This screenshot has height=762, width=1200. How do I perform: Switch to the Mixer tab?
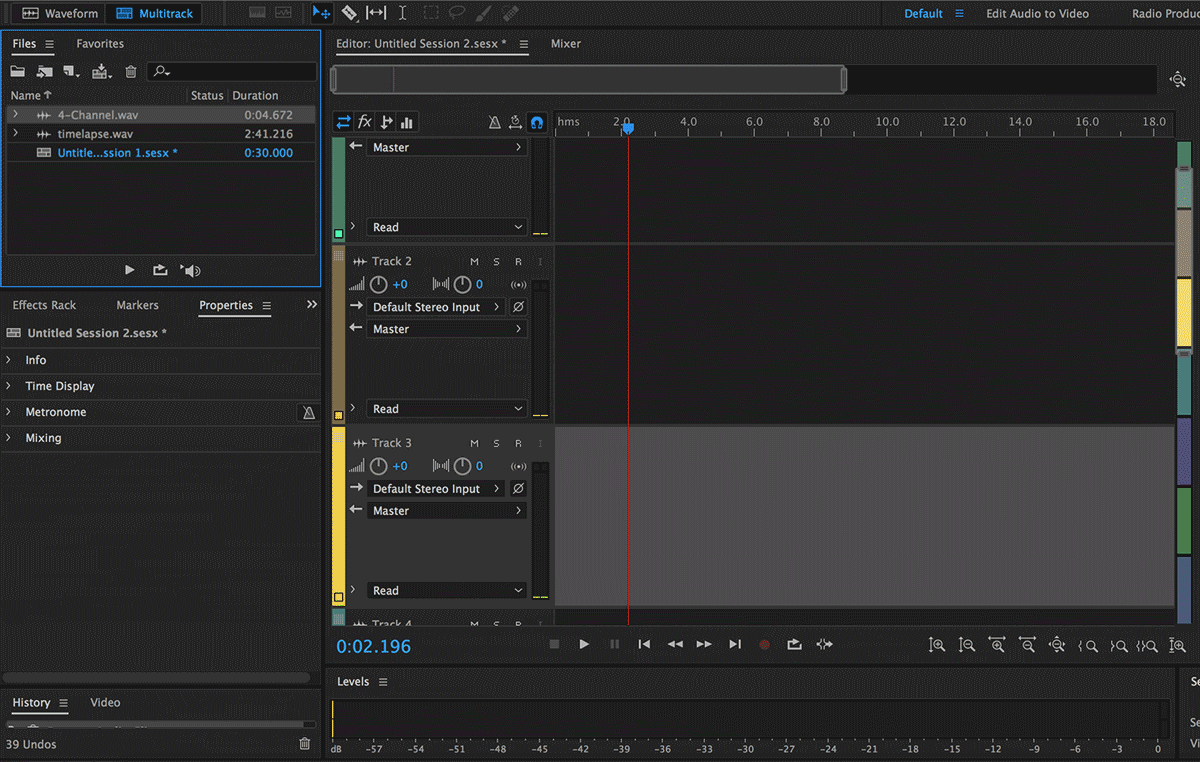coord(565,44)
